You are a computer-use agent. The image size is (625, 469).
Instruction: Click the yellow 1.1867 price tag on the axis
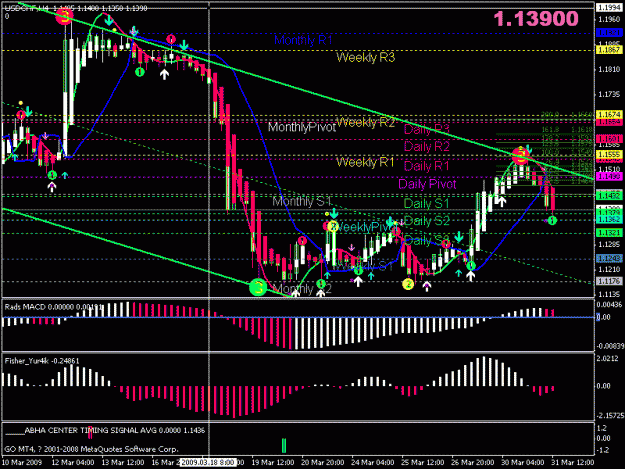click(x=609, y=49)
